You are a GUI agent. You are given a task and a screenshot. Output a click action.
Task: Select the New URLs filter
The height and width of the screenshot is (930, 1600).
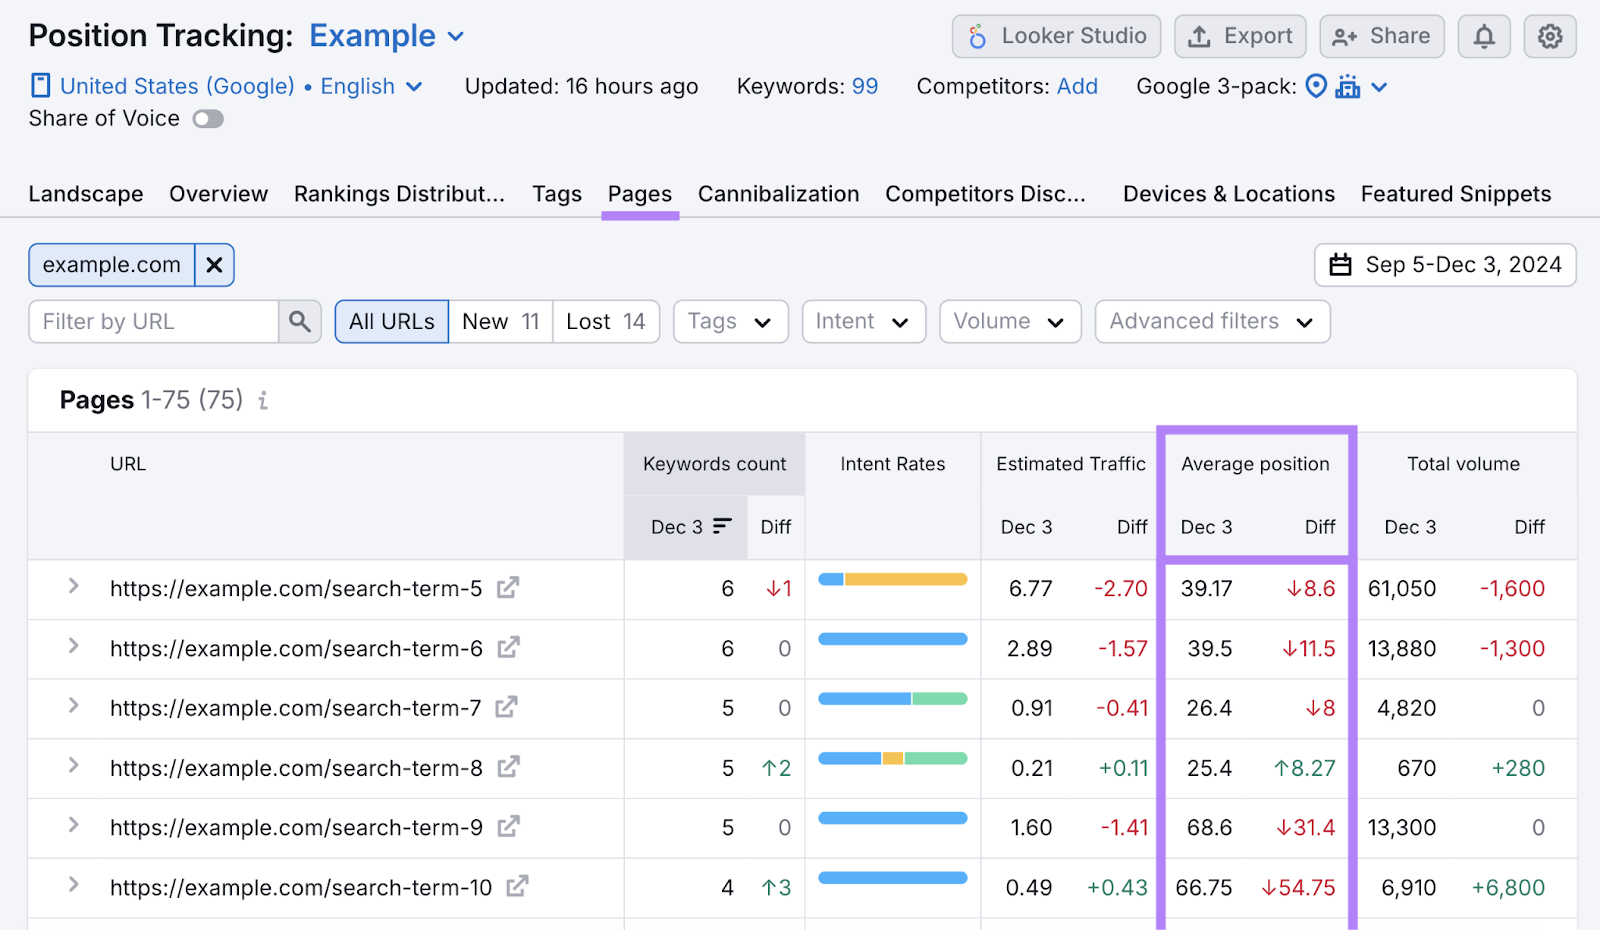click(499, 321)
